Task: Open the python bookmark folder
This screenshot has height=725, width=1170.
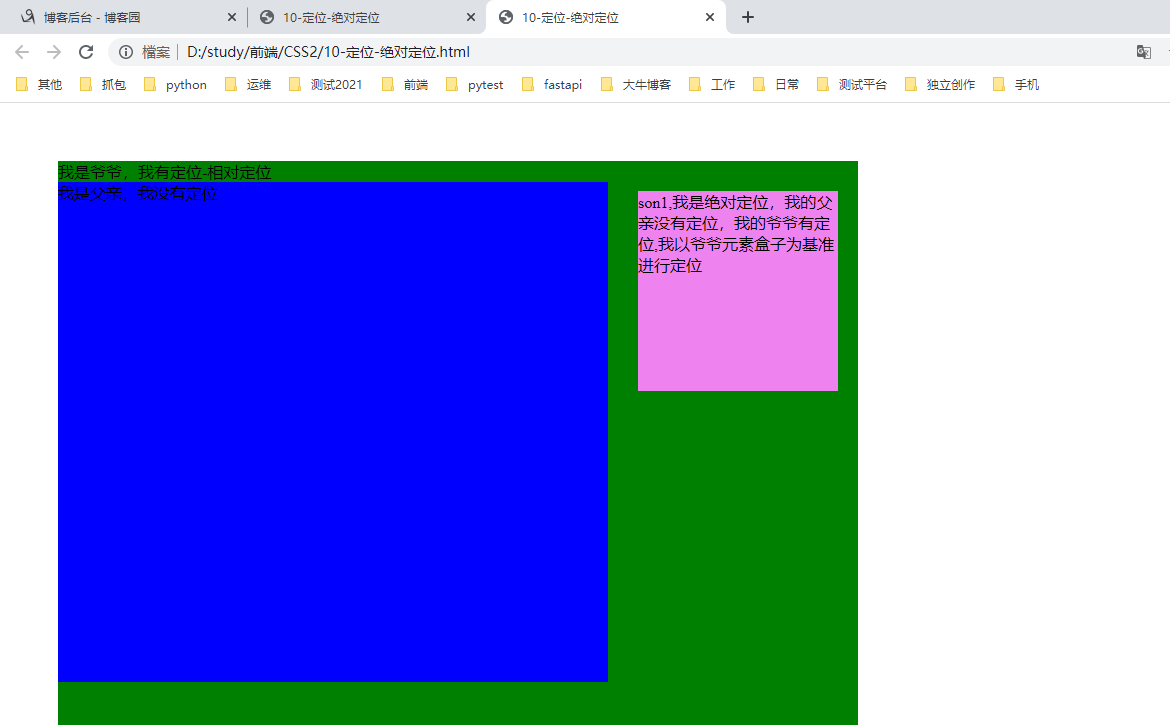Action: pyautogui.click(x=175, y=84)
